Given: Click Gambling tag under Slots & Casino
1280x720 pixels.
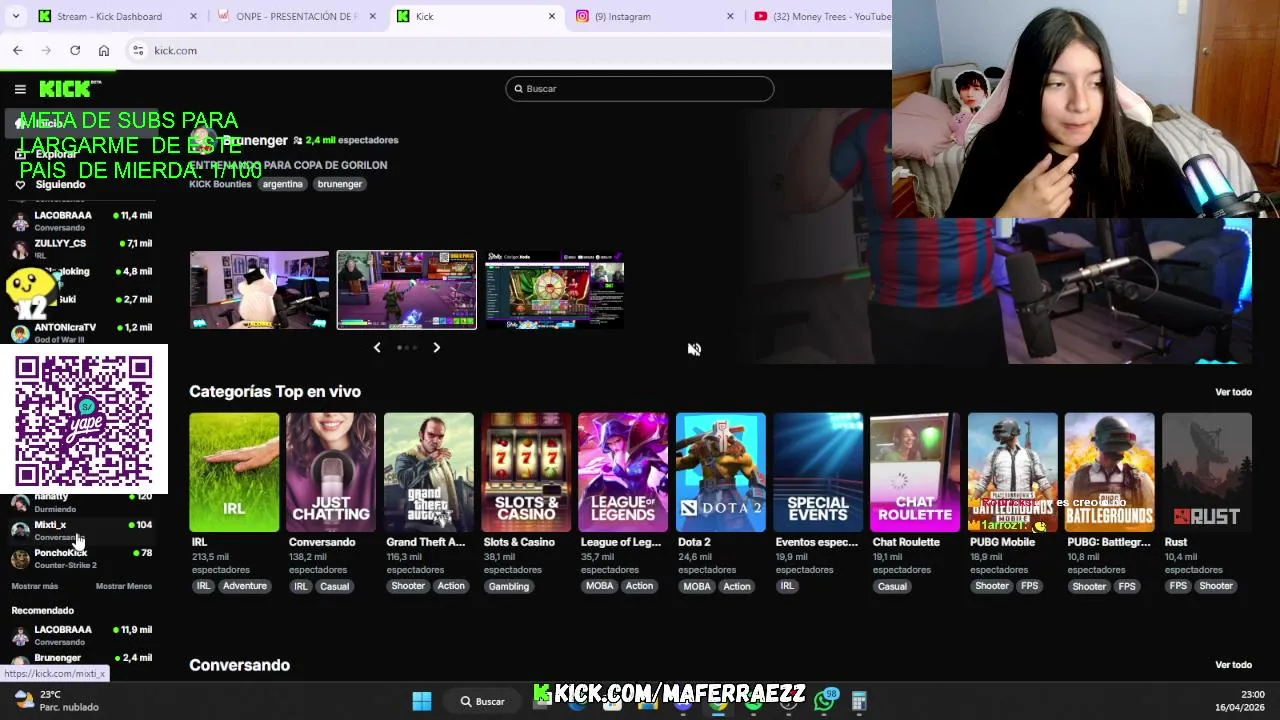Looking at the screenshot, I should click(x=508, y=586).
